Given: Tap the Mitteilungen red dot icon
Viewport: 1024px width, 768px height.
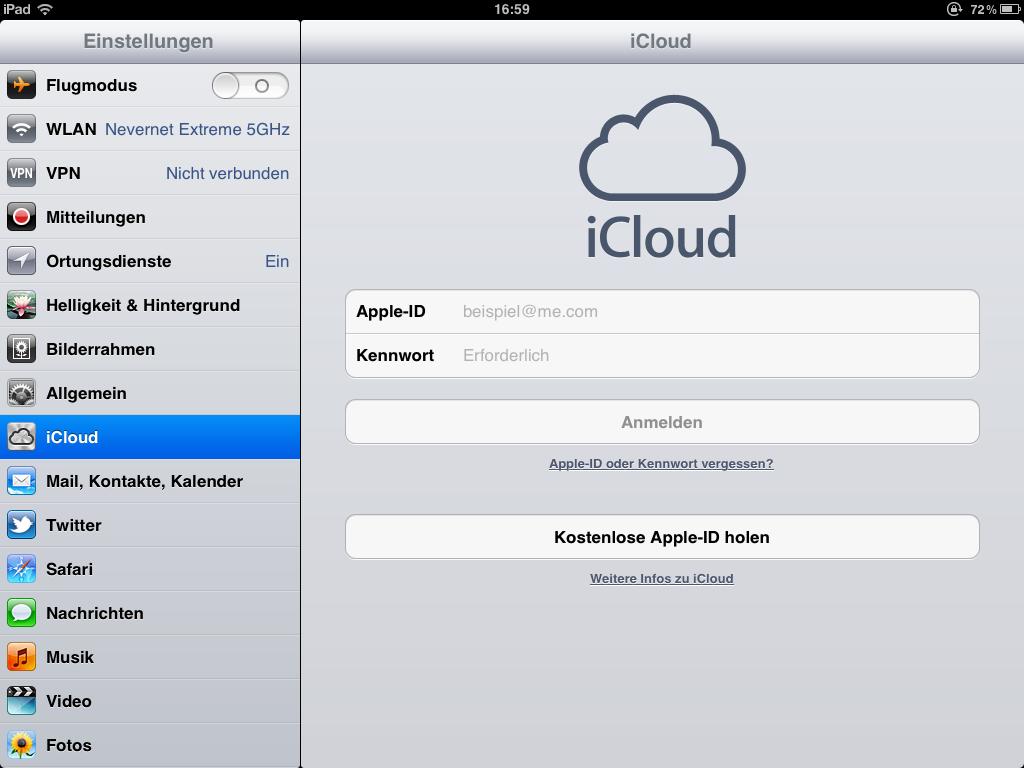Looking at the screenshot, I should (22, 217).
